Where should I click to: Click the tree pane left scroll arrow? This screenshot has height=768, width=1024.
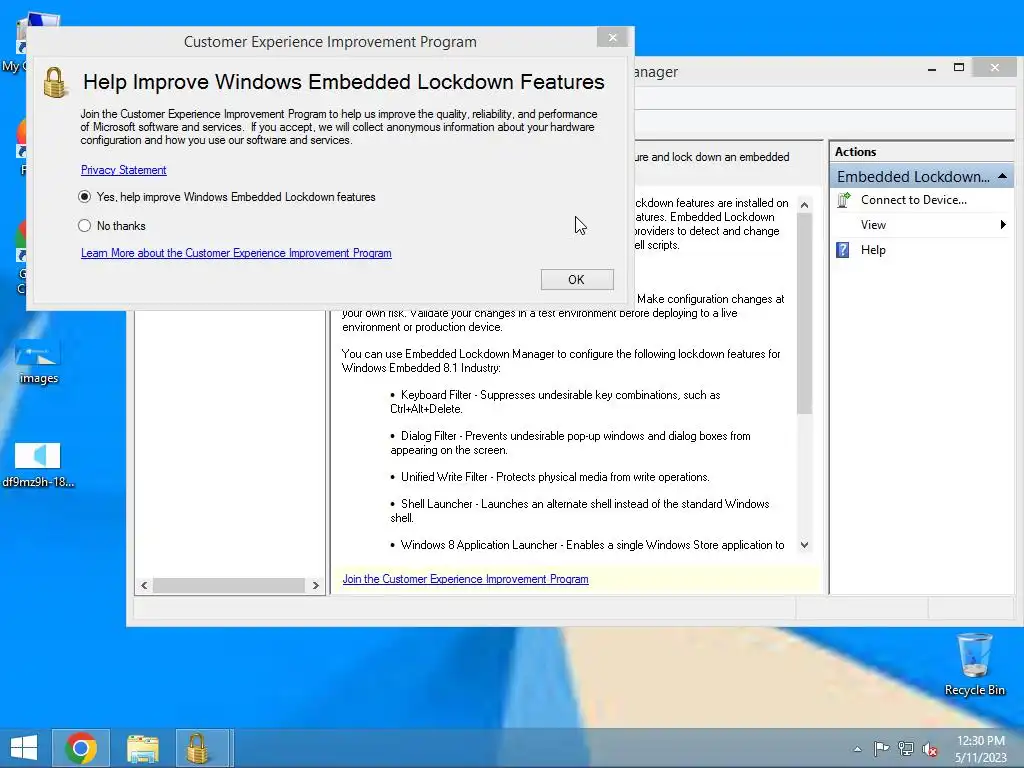pyautogui.click(x=144, y=585)
